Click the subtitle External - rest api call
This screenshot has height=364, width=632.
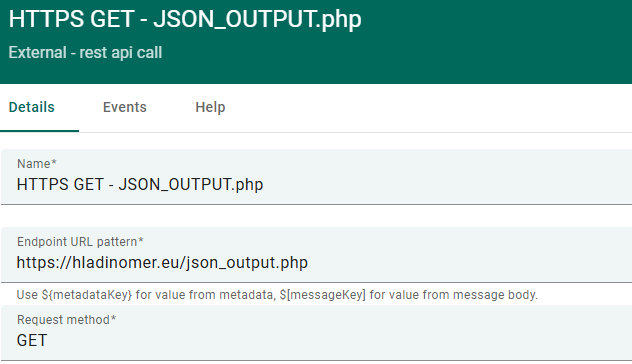point(85,52)
